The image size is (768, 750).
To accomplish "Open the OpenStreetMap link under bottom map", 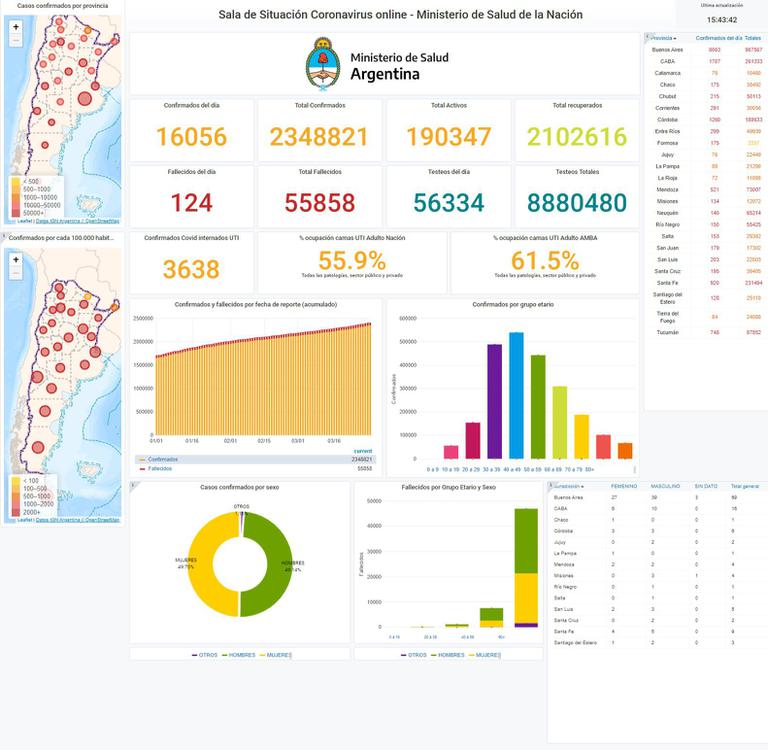I will (x=102, y=520).
